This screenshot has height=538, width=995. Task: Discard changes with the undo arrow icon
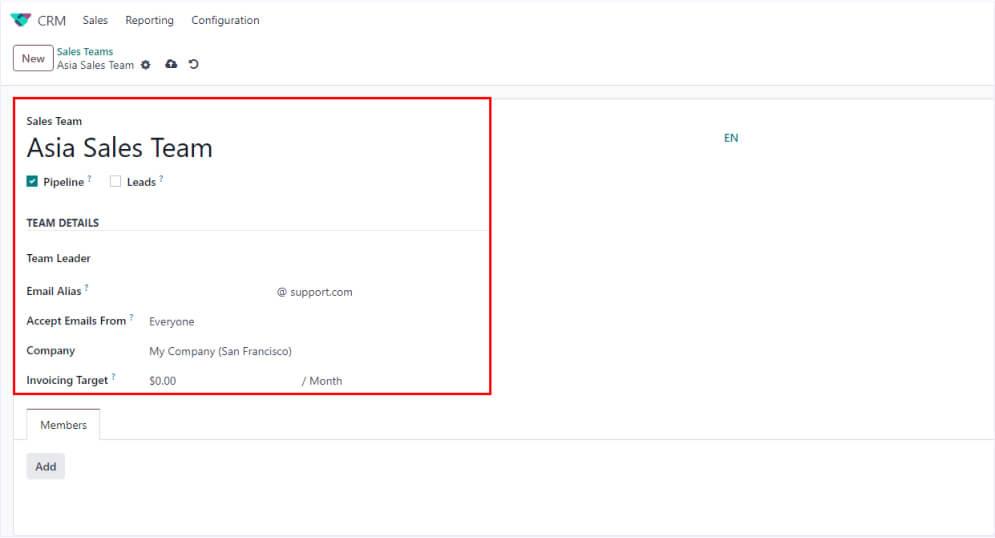(193, 65)
